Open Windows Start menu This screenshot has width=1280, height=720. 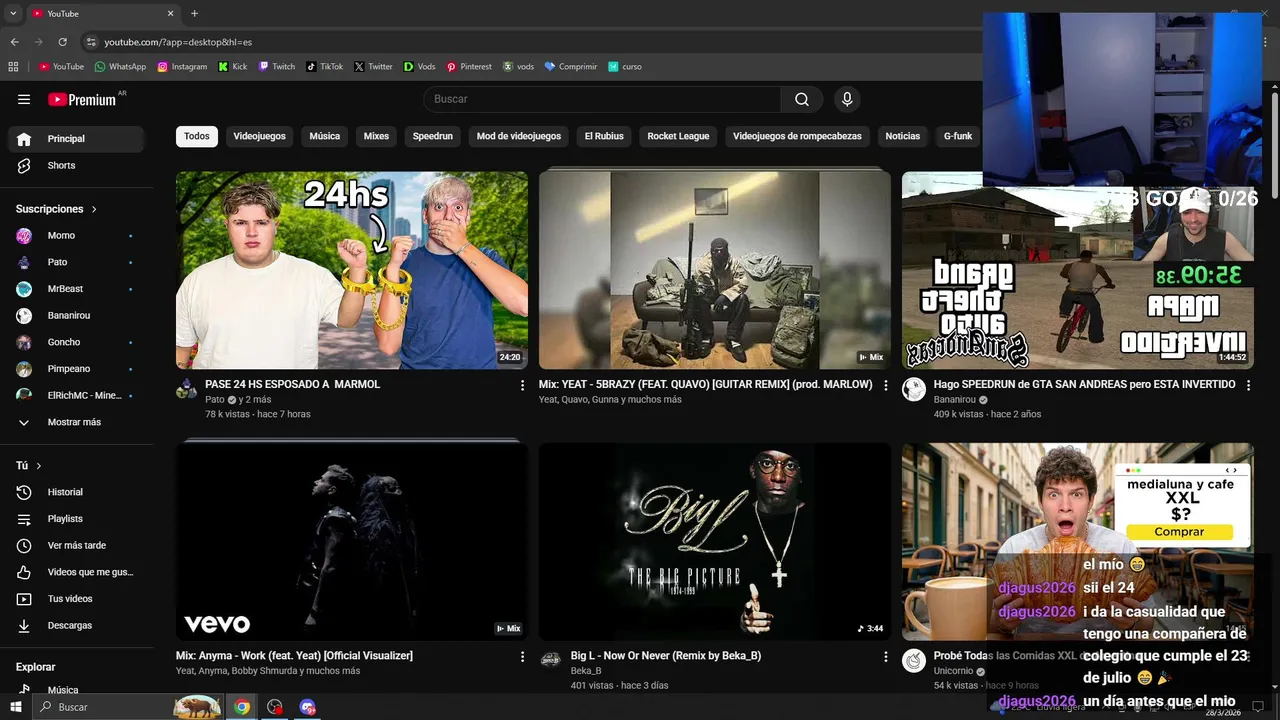point(15,707)
